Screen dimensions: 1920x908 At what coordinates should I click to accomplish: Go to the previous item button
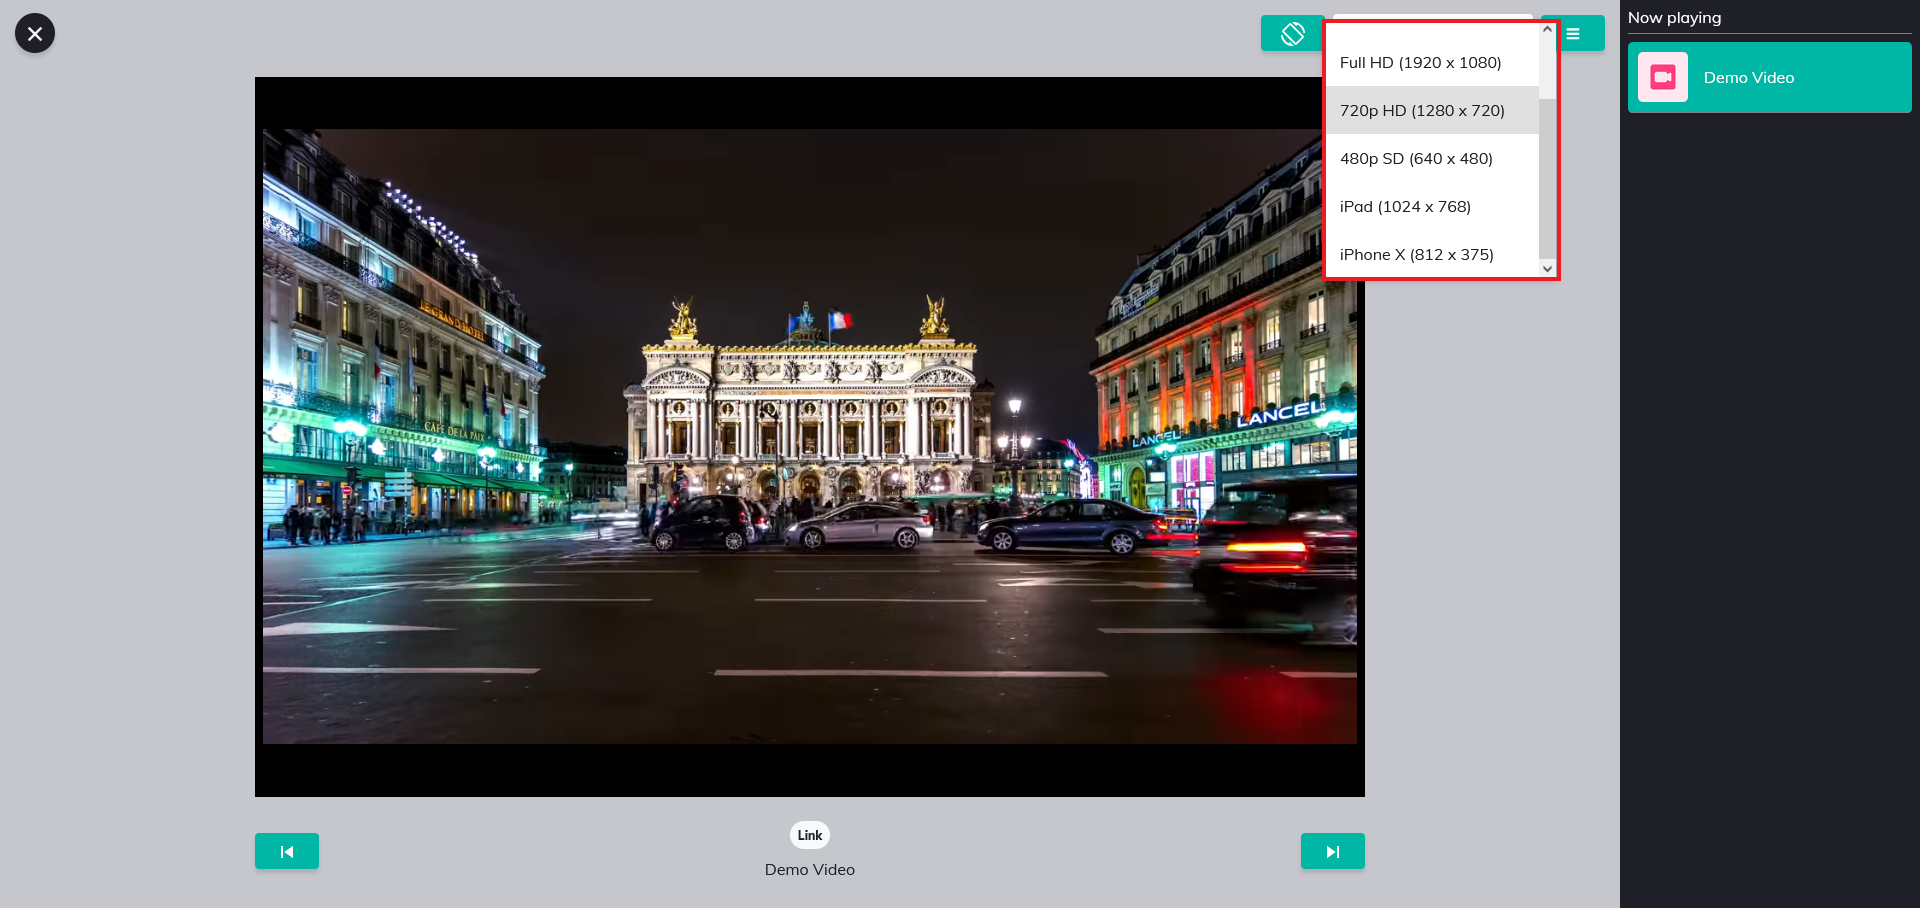(287, 851)
